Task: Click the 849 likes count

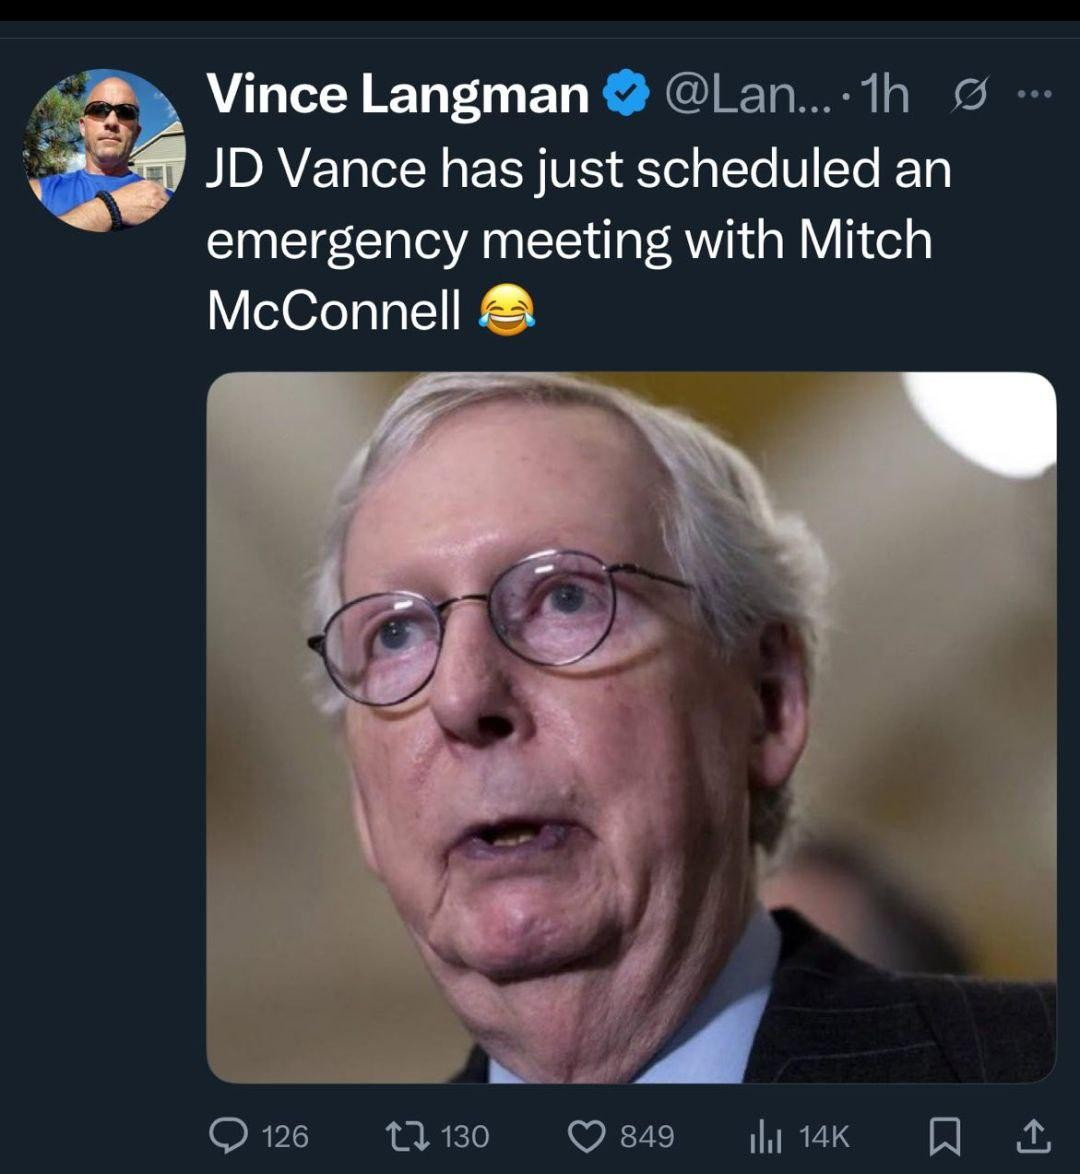Action: (x=647, y=1137)
